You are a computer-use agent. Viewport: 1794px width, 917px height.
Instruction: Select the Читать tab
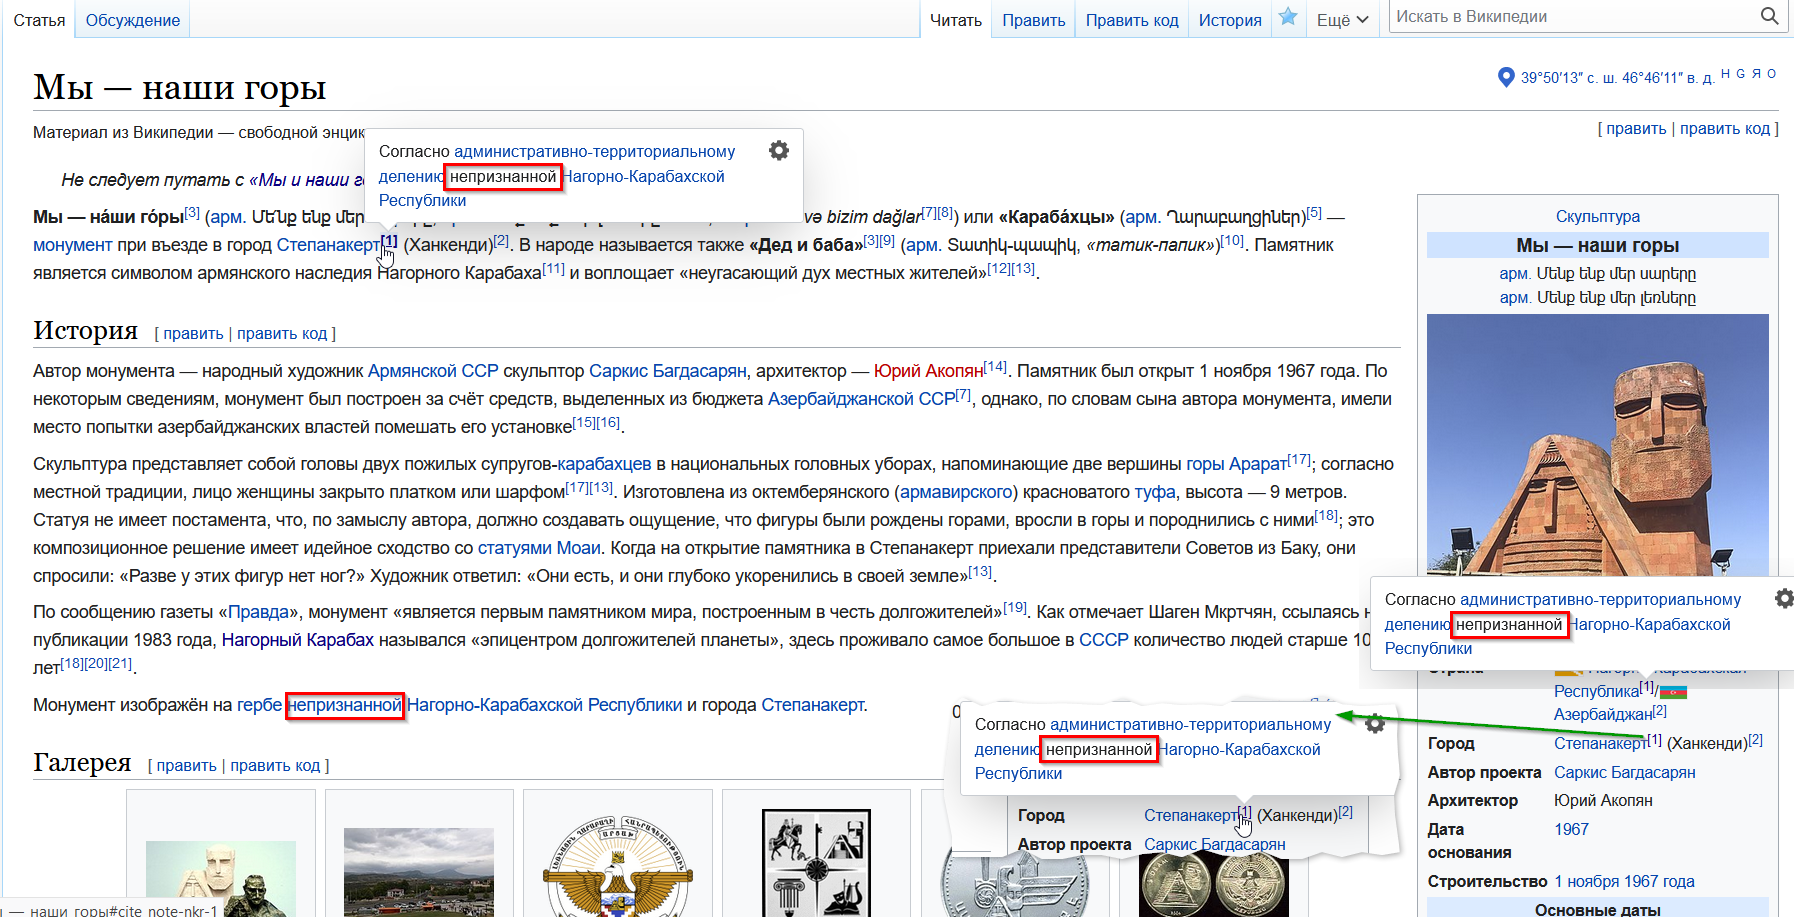tap(956, 20)
